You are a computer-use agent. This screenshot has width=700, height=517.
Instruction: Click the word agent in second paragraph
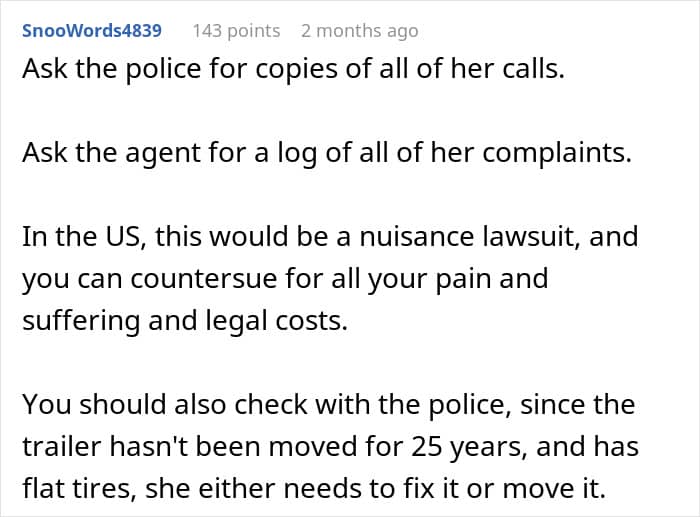[162, 153]
